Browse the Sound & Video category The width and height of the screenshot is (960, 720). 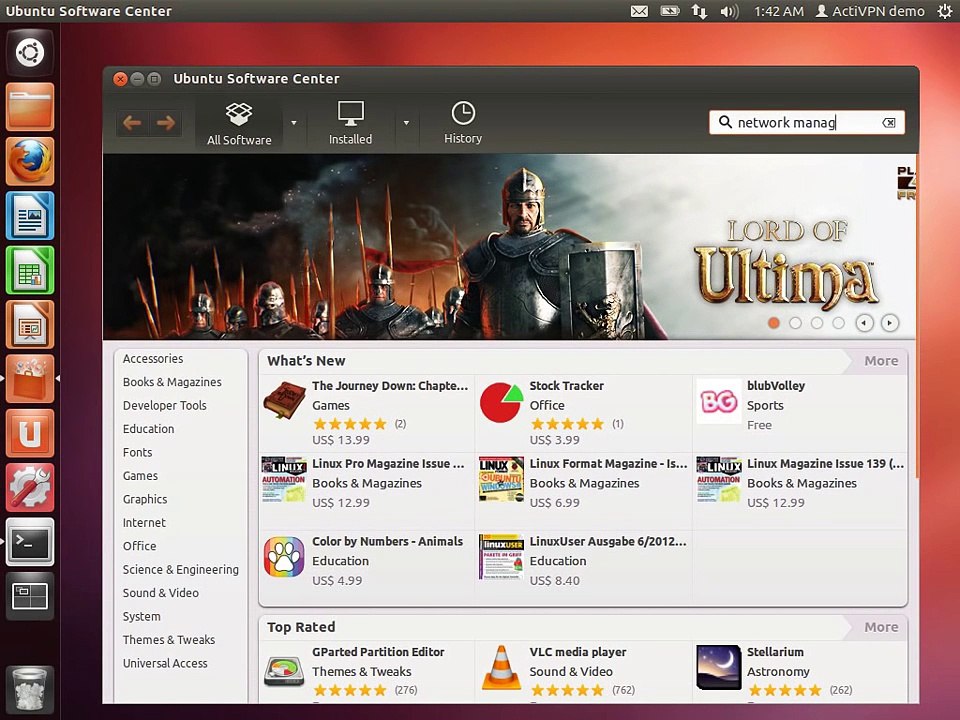(x=160, y=593)
